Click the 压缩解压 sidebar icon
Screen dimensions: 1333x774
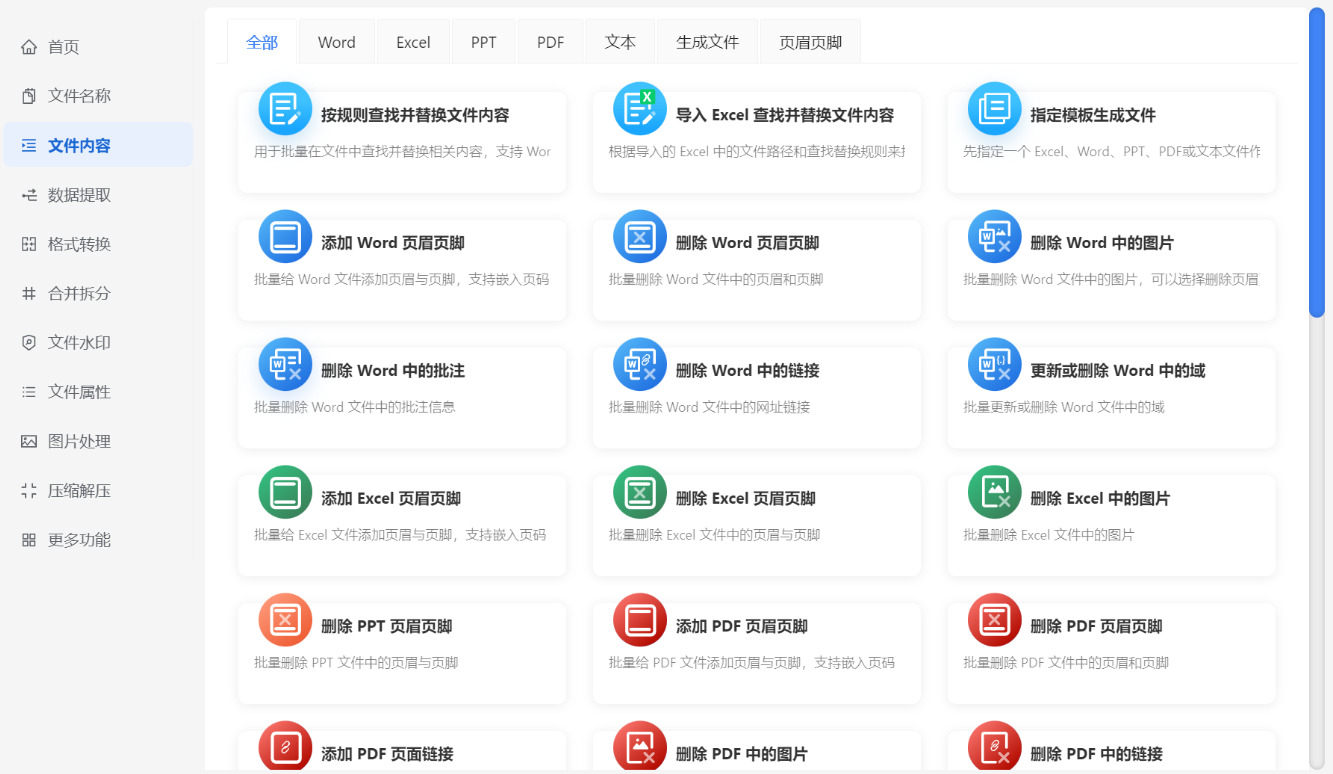tap(29, 491)
